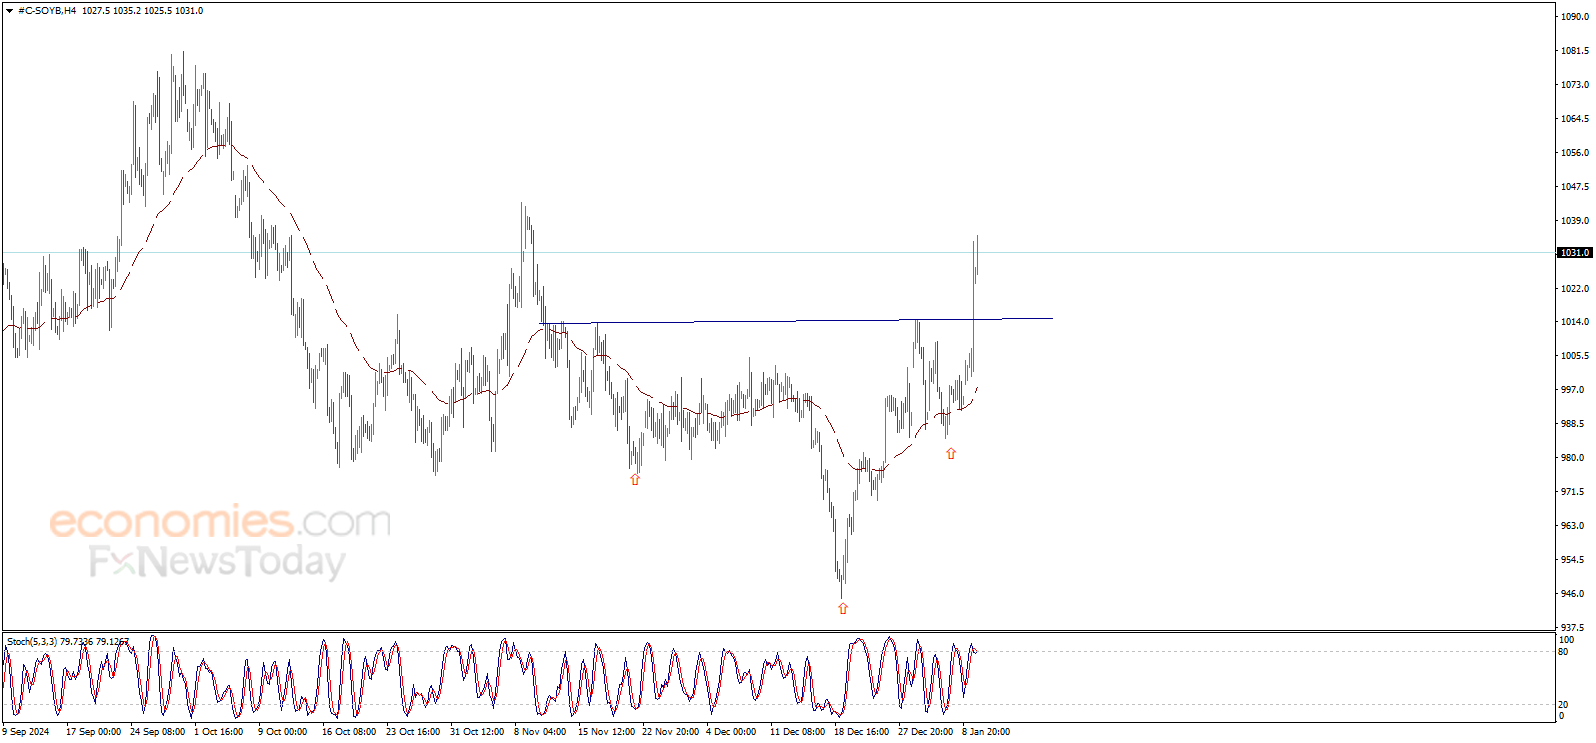
Task: Click the 23 Oct 16:00 time label
Action: tap(413, 732)
